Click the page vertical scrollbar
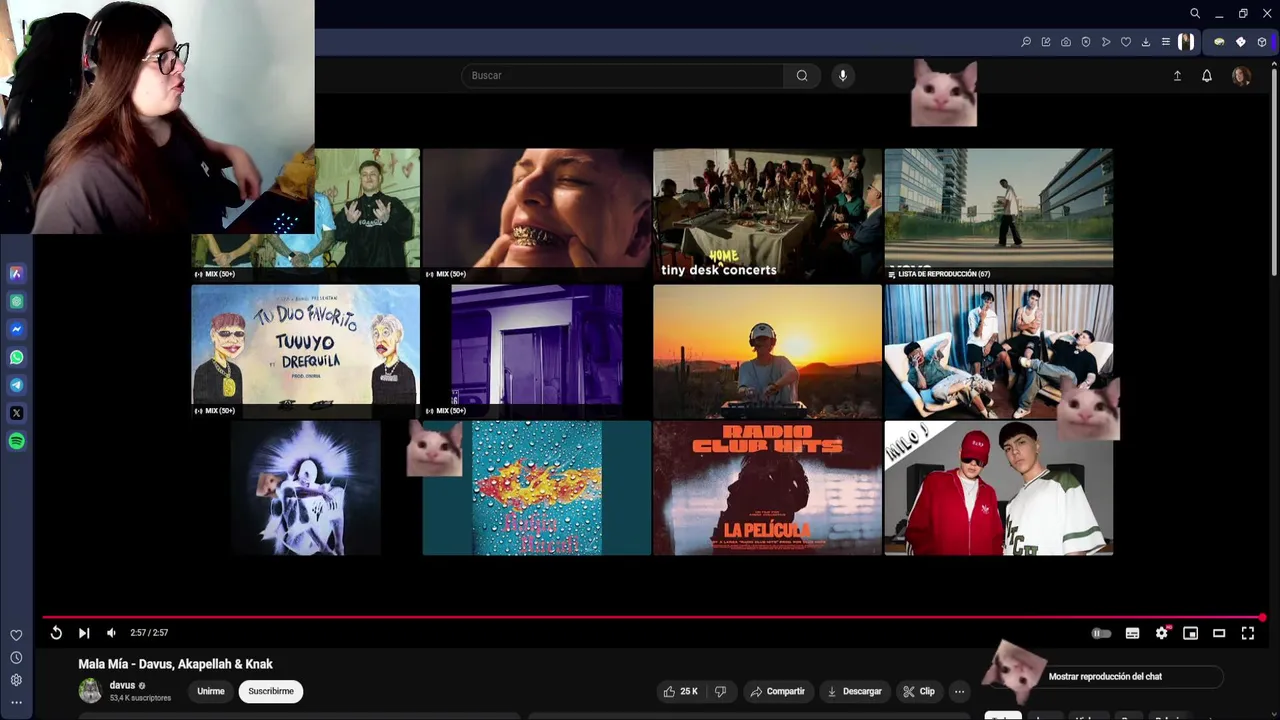The height and width of the screenshot is (720, 1280). point(1274,170)
